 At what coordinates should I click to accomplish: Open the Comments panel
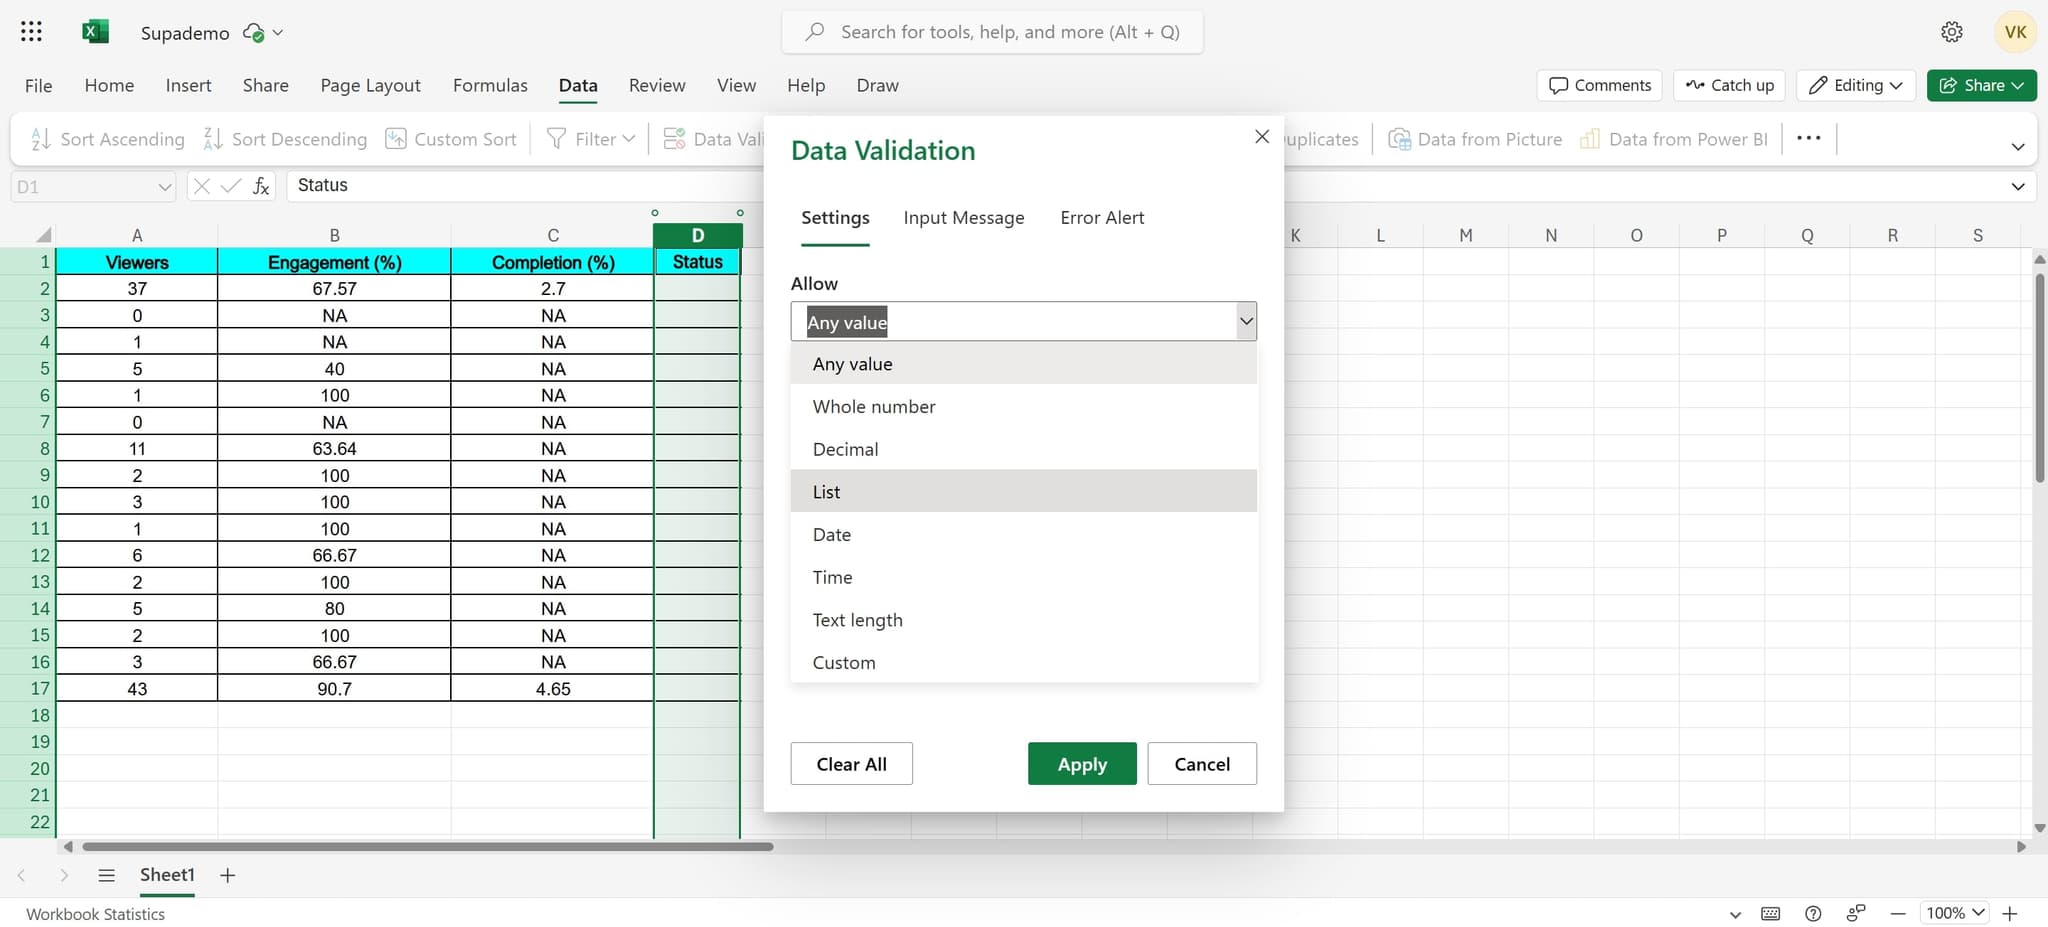coord(1597,85)
